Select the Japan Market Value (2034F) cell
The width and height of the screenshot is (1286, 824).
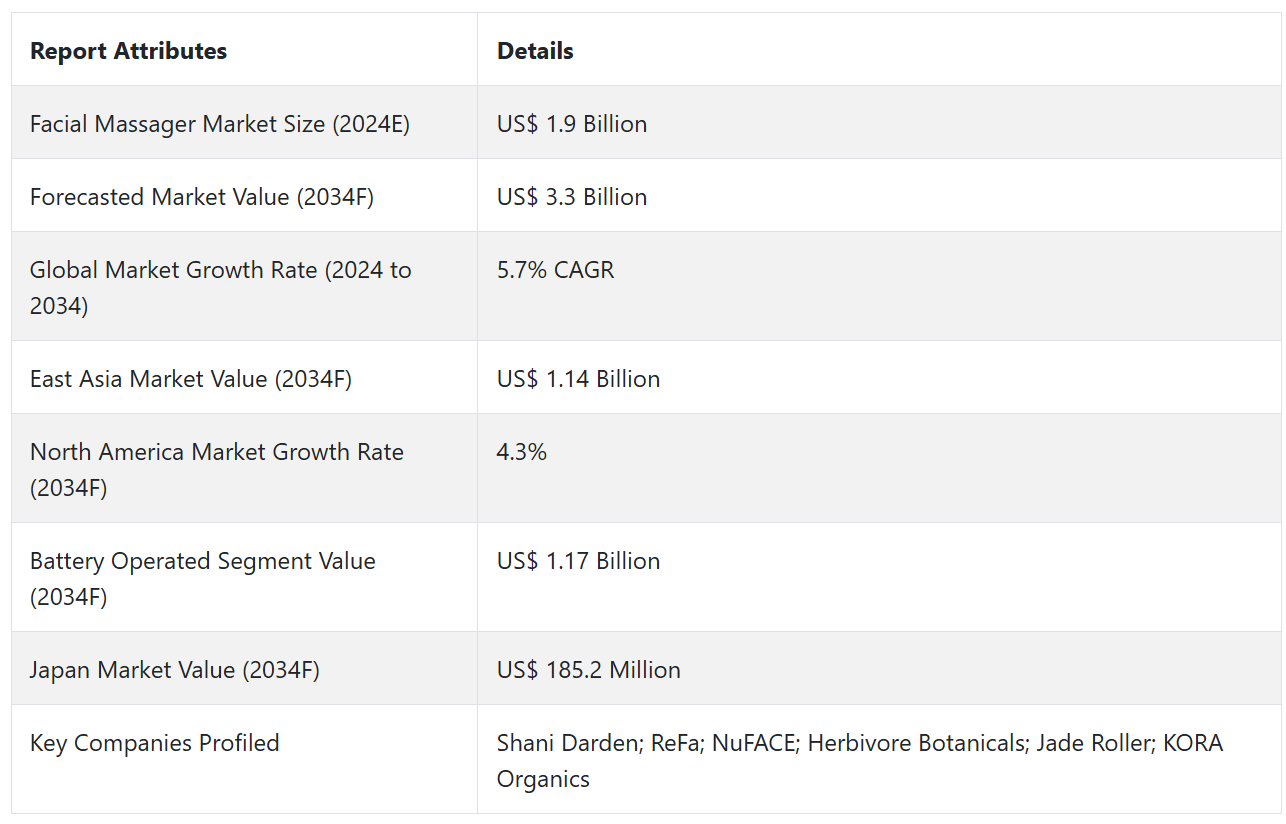(174, 670)
